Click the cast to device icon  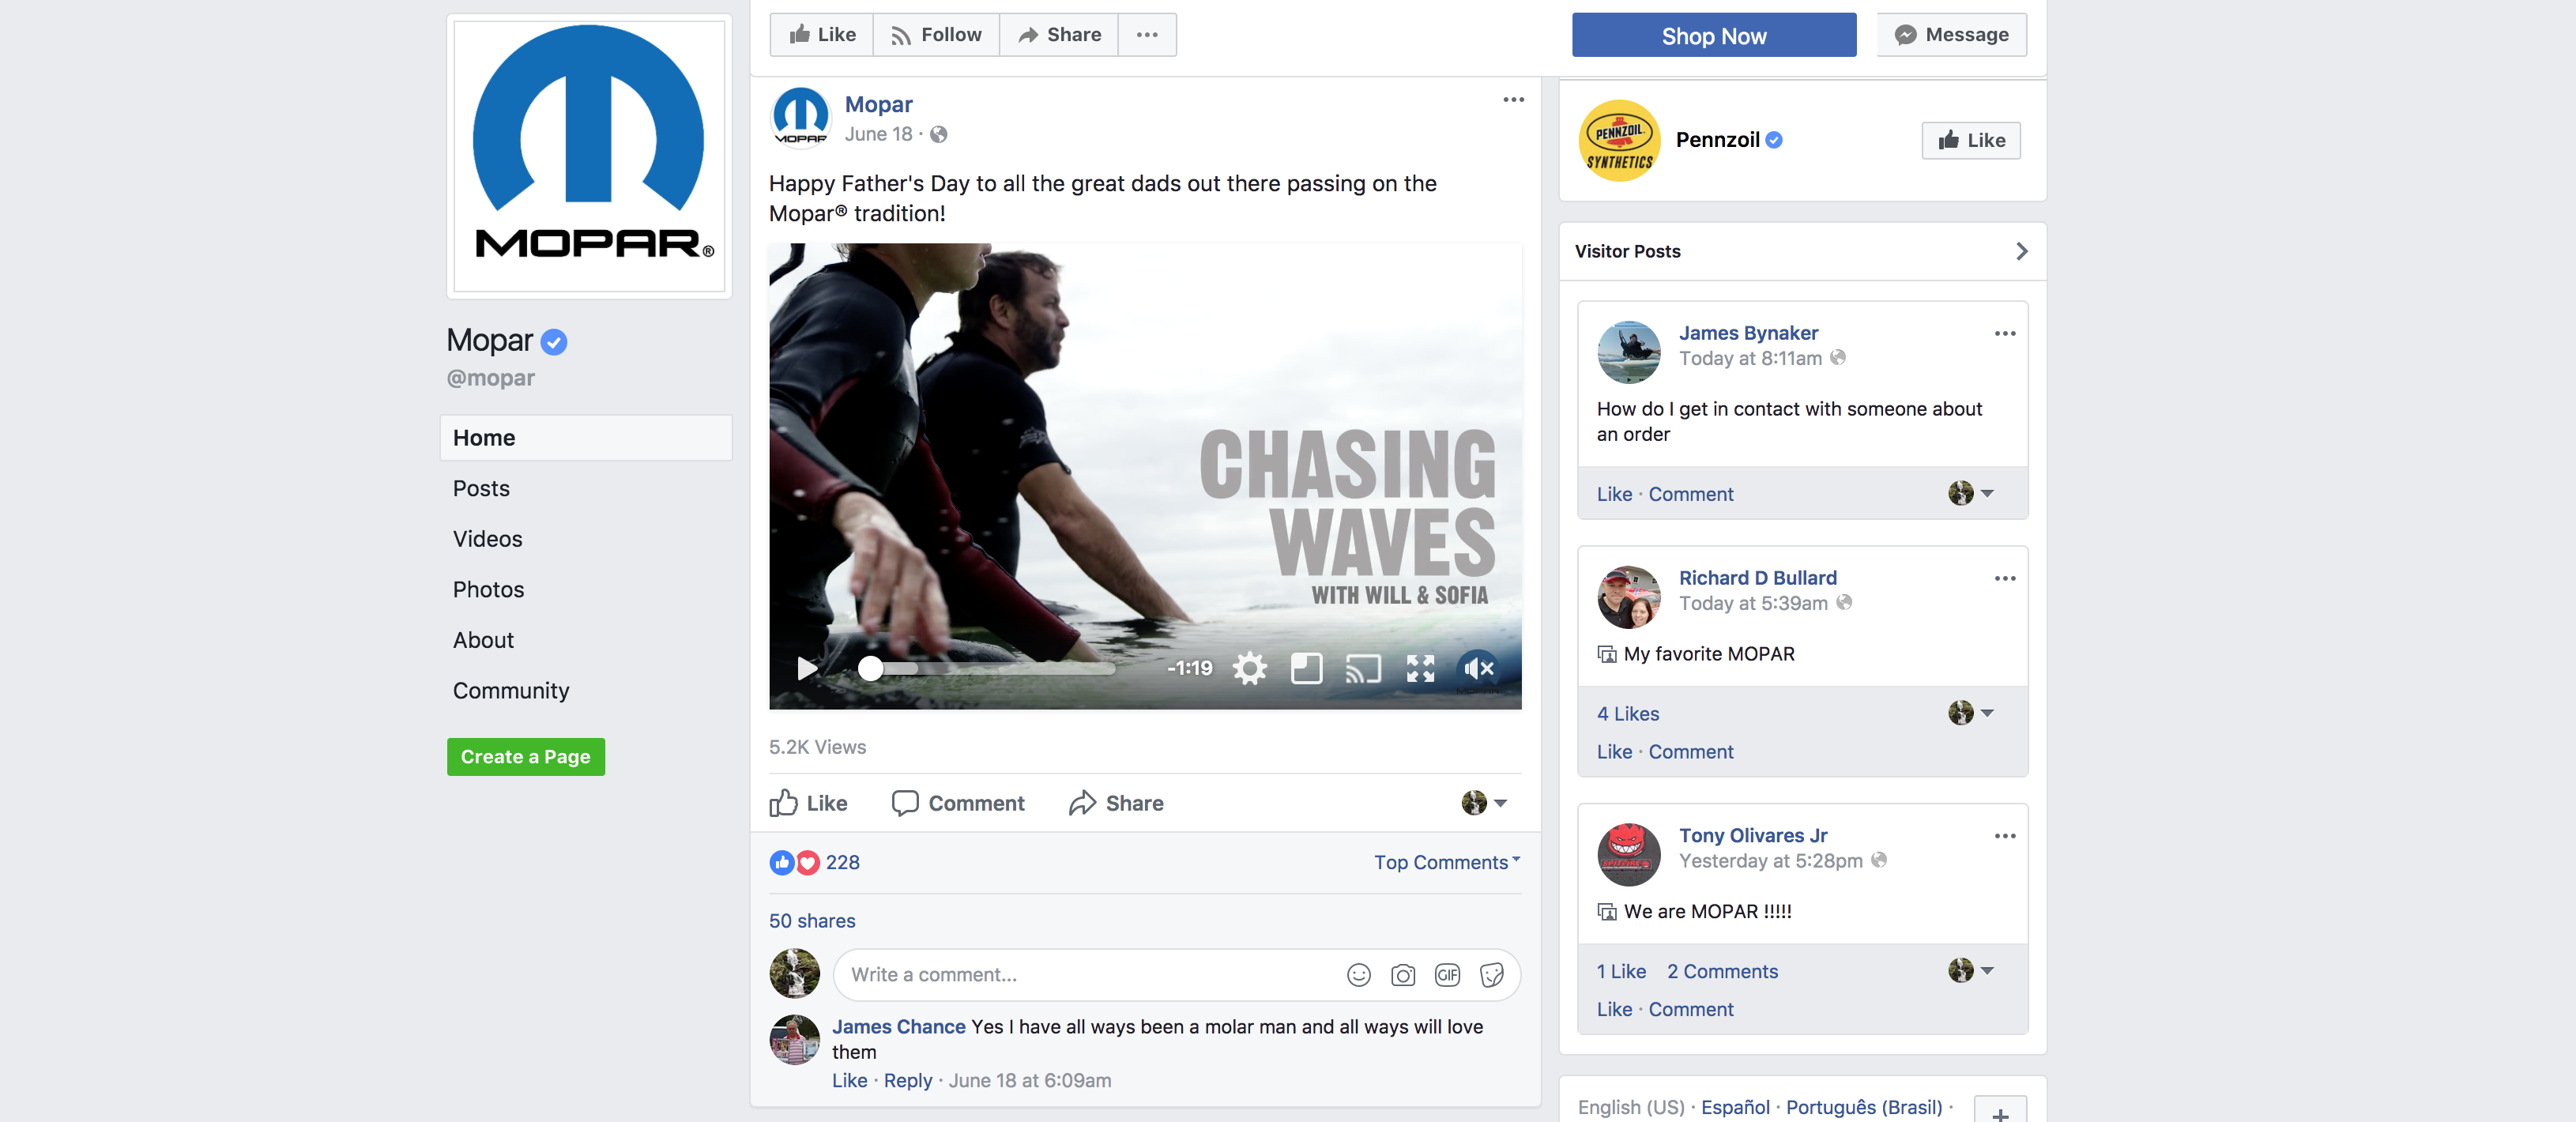[x=1363, y=668]
